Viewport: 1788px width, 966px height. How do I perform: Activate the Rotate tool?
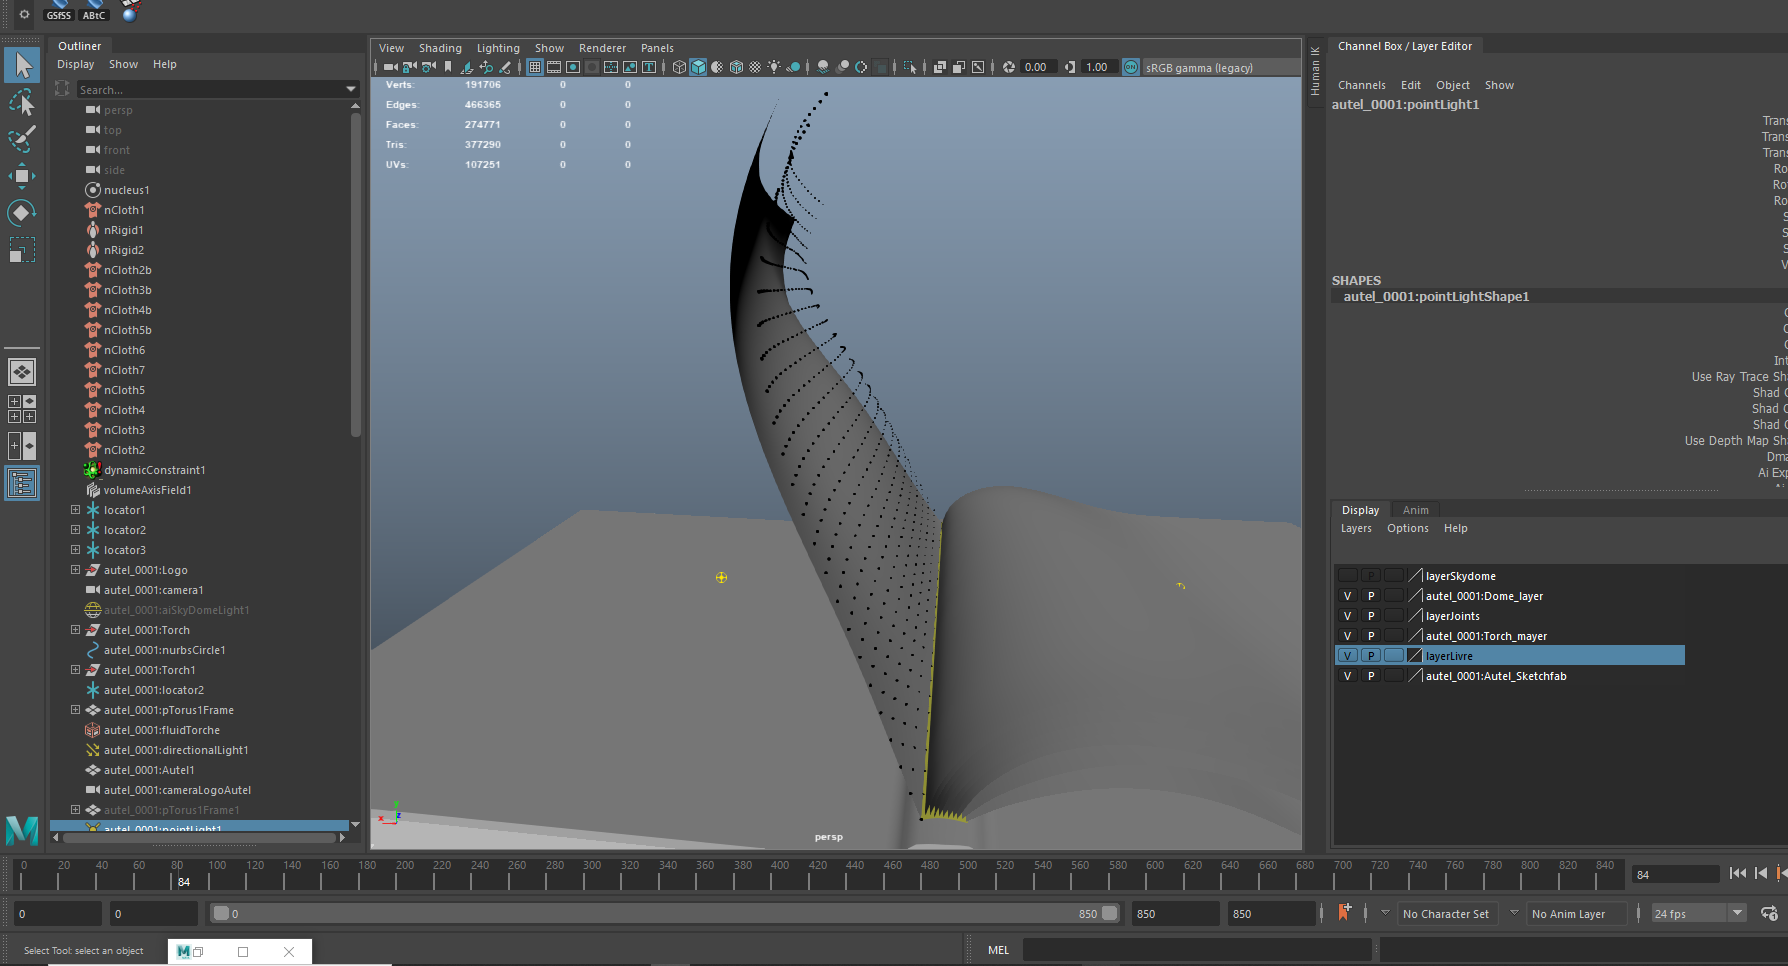click(x=22, y=212)
